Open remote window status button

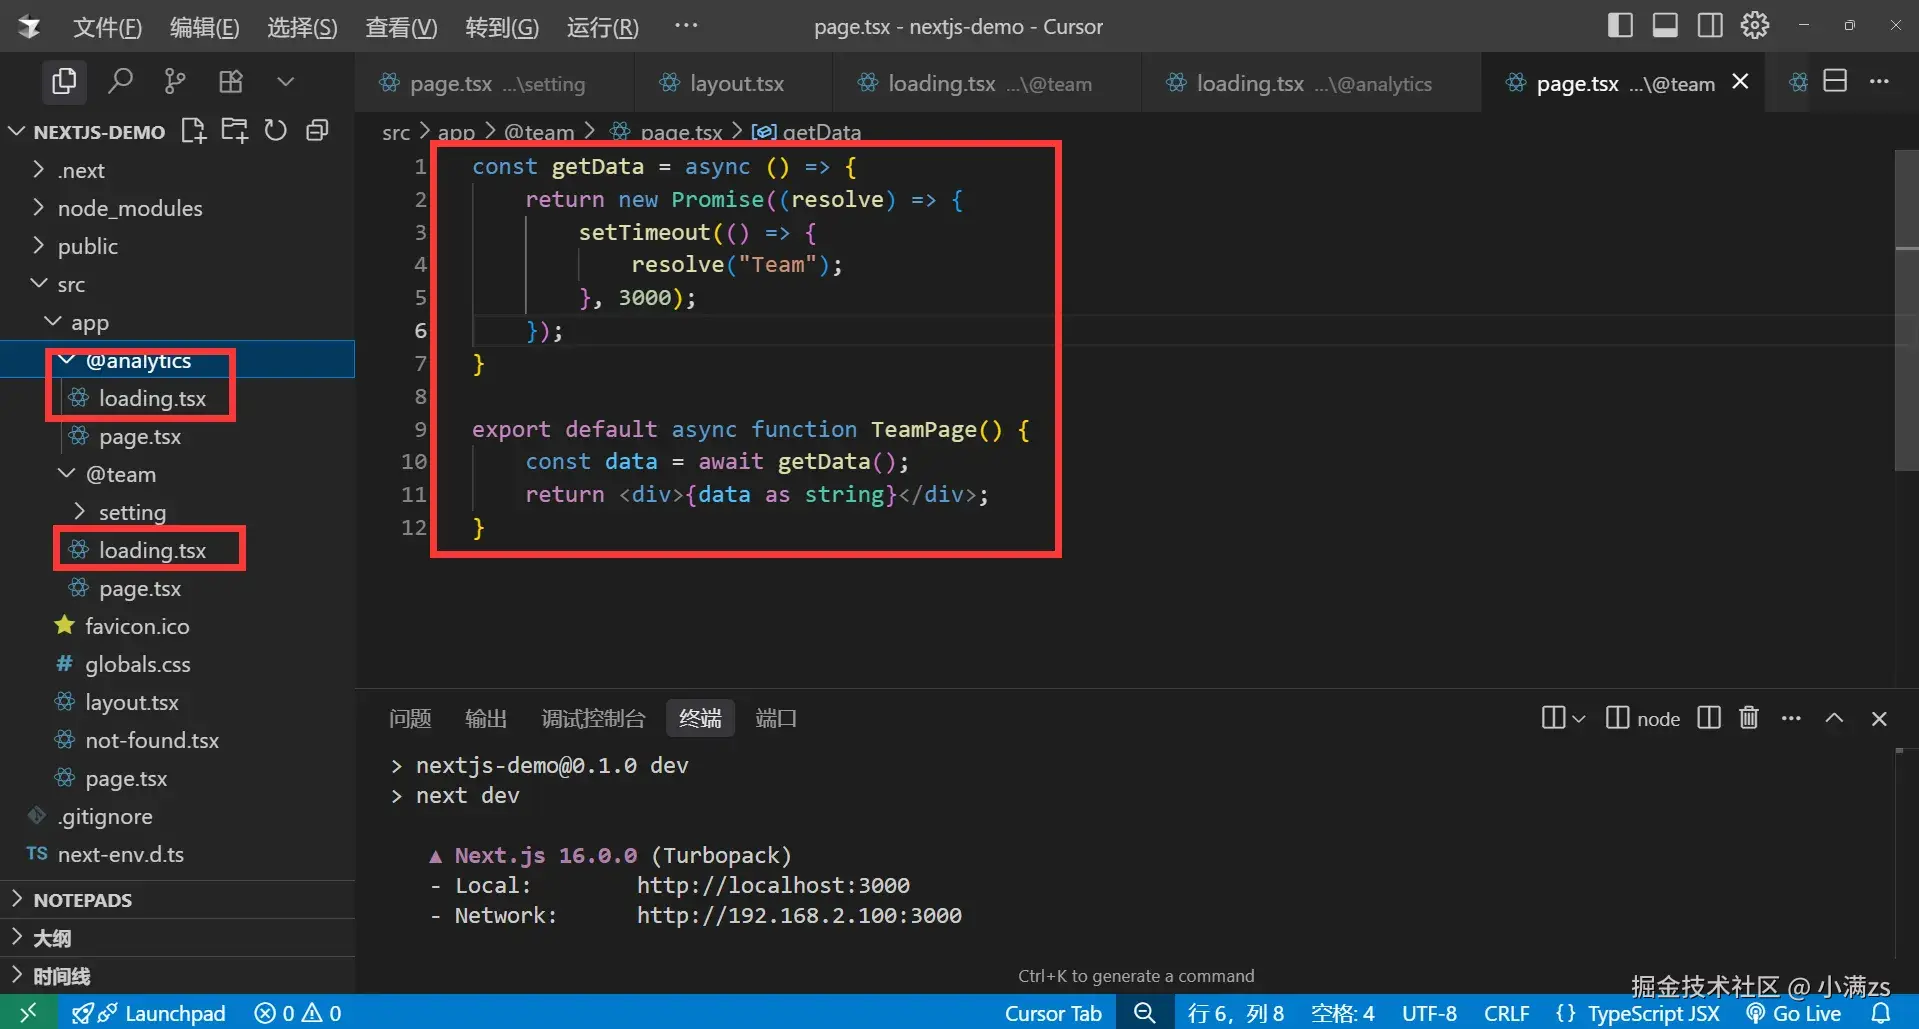pos(28,1013)
